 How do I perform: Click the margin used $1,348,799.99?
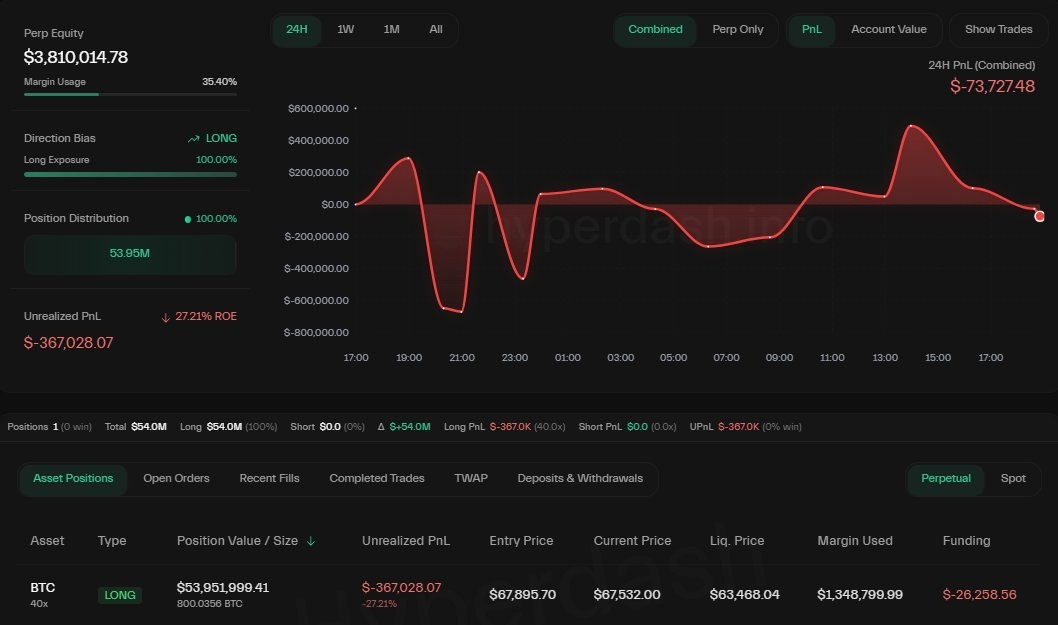click(x=860, y=595)
